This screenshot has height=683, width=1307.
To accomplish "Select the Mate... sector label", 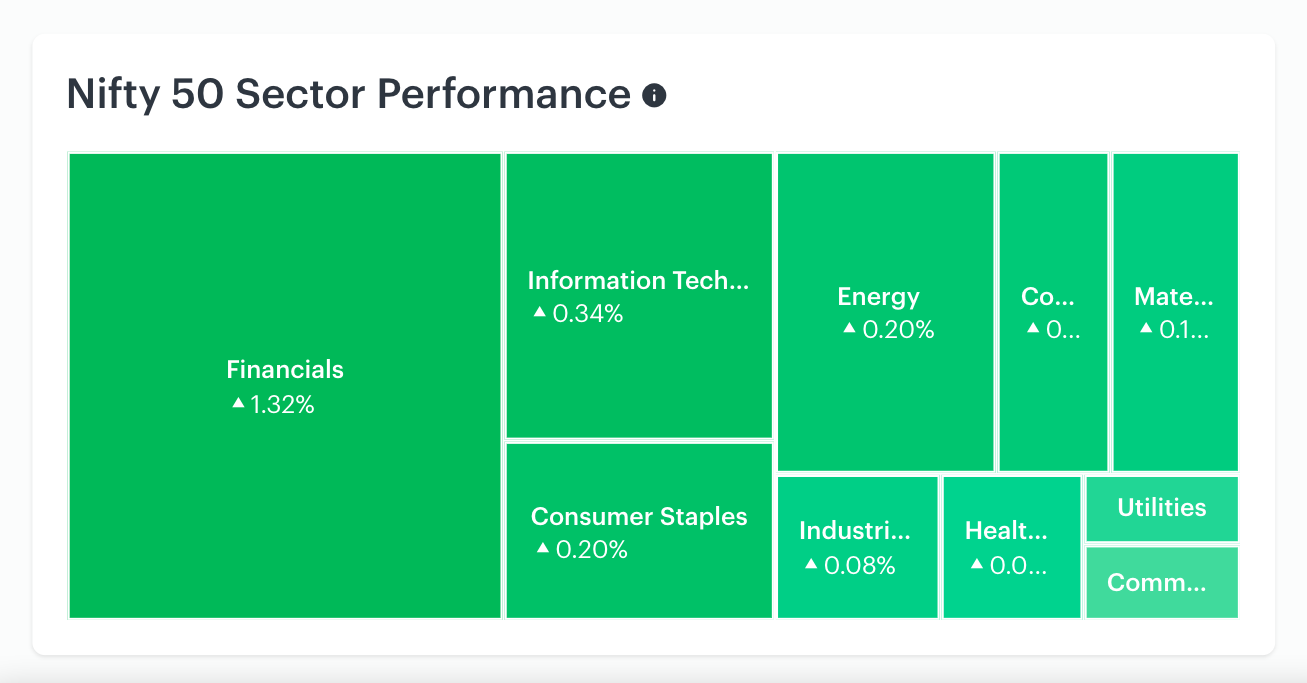I will pos(1174,296).
